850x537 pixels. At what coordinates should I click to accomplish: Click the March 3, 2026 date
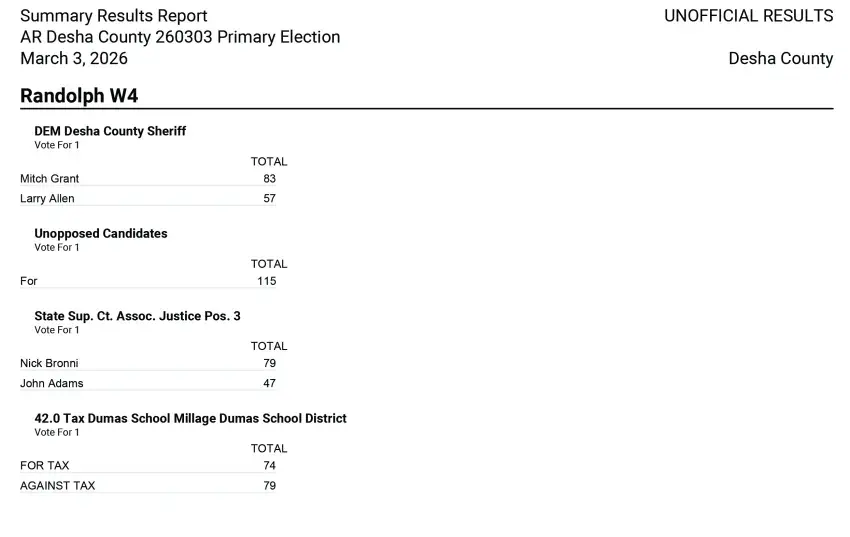coord(74,58)
